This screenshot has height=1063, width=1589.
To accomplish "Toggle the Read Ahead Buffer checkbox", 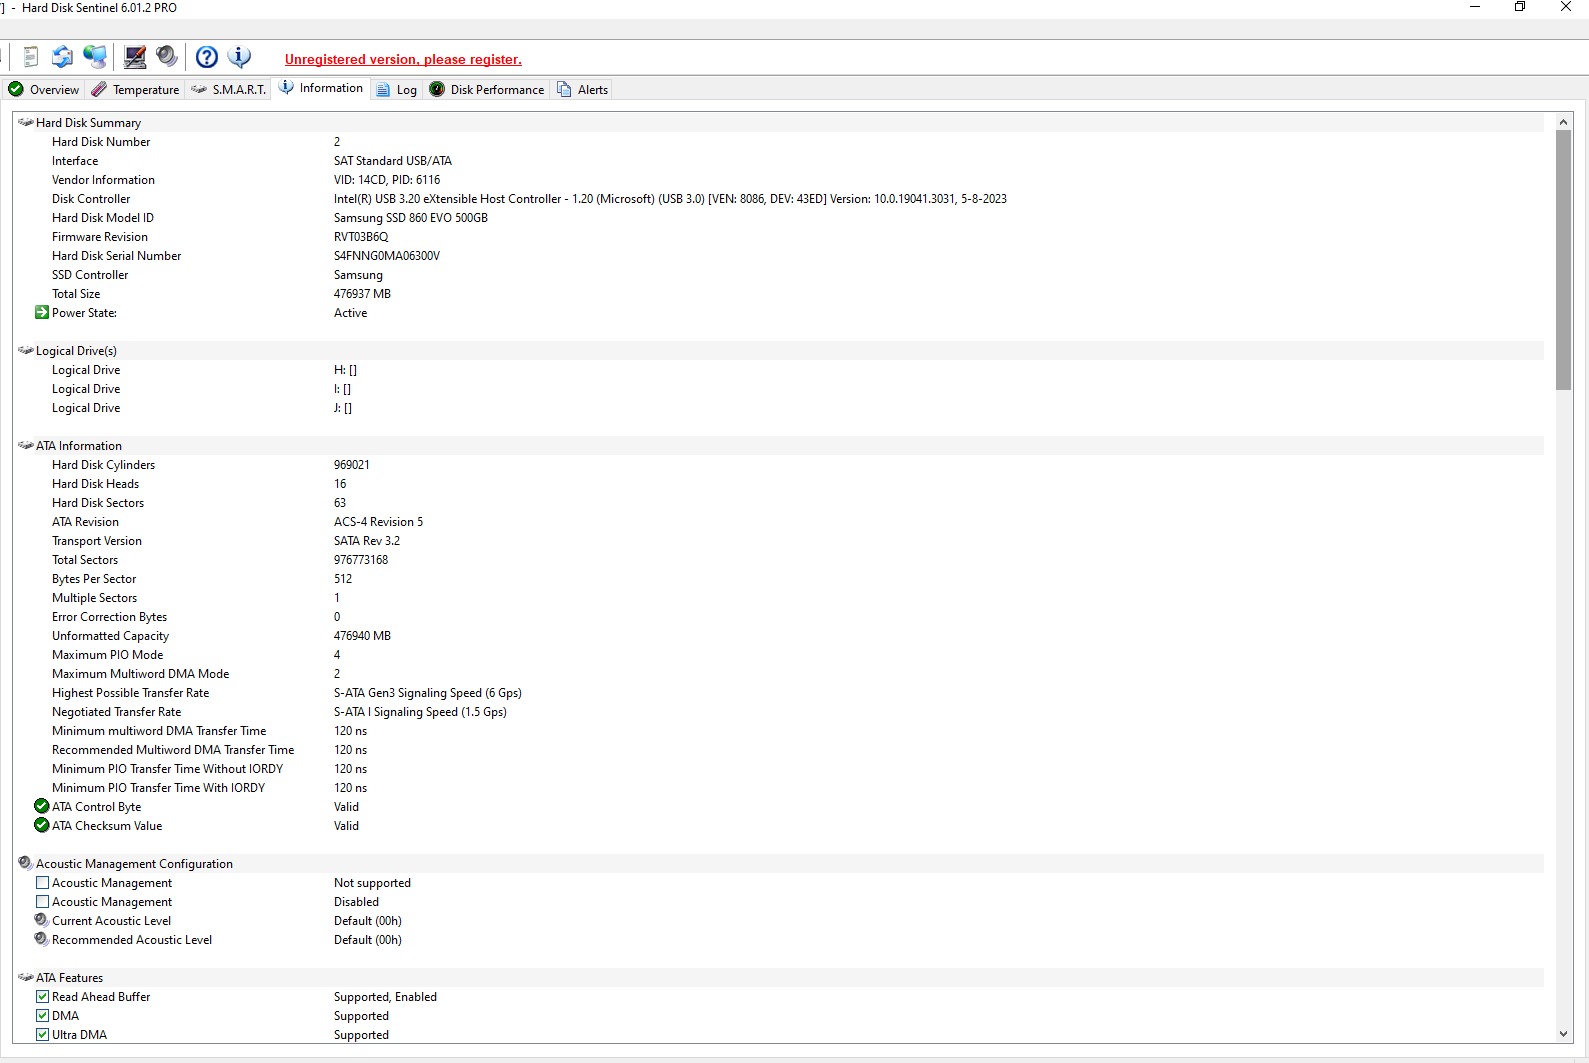I will pos(42,997).
